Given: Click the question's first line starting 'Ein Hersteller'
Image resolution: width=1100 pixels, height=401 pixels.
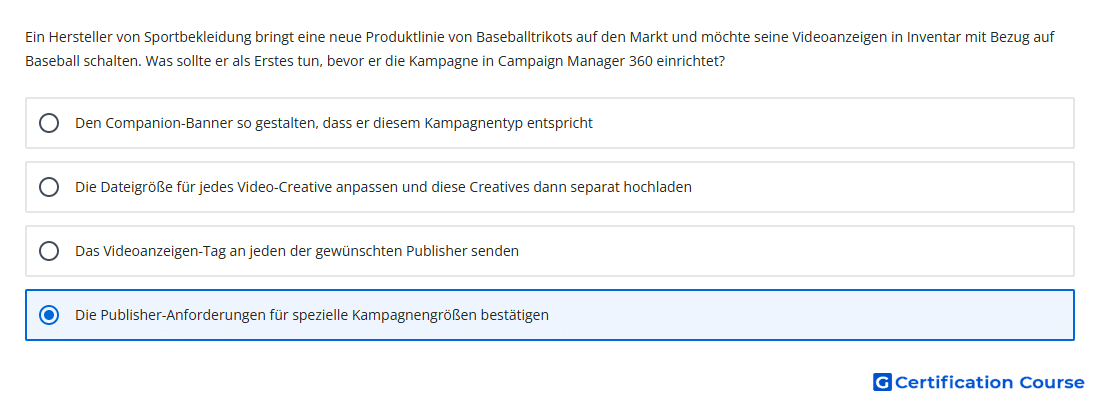Looking at the screenshot, I should (540, 36).
